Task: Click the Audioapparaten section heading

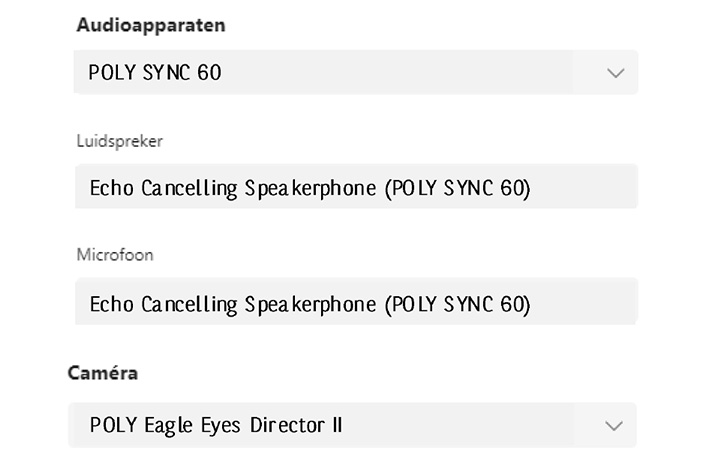Action: (150, 26)
